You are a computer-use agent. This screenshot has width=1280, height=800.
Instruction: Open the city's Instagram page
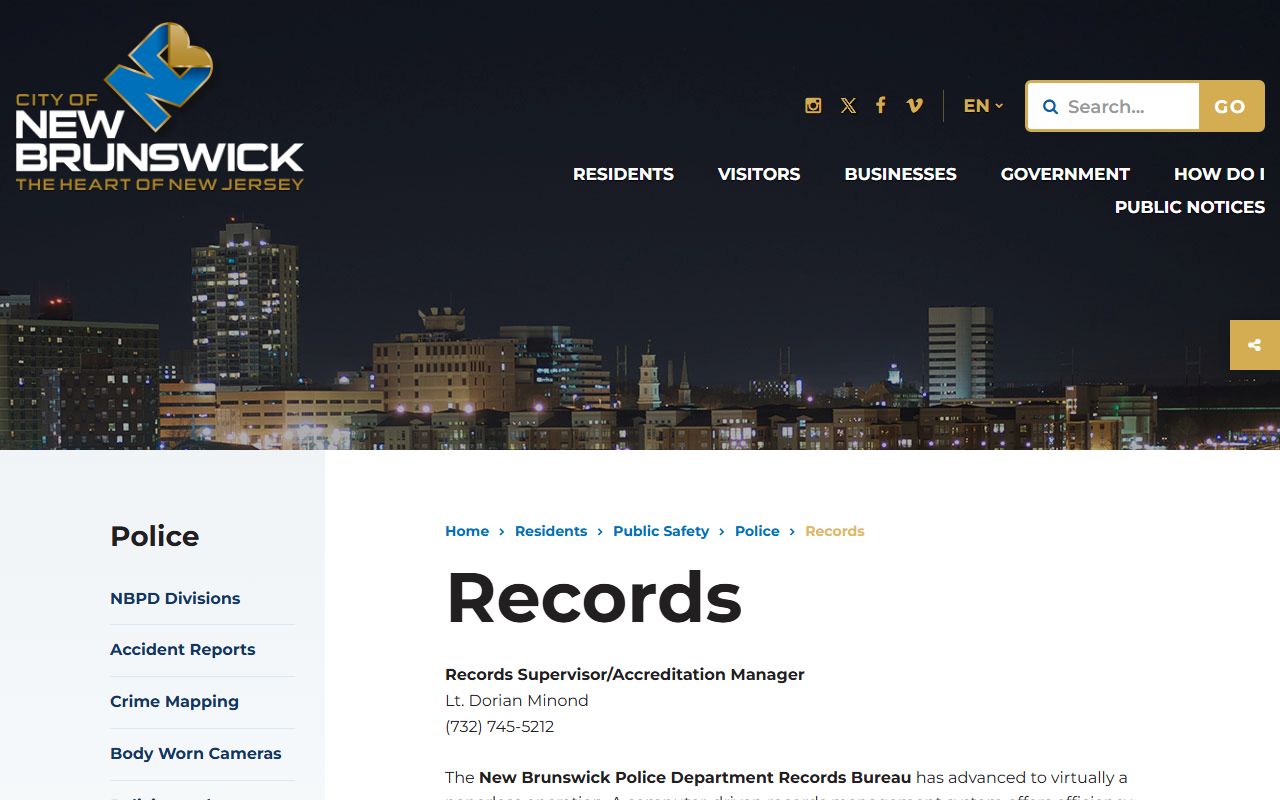click(813, 105)
